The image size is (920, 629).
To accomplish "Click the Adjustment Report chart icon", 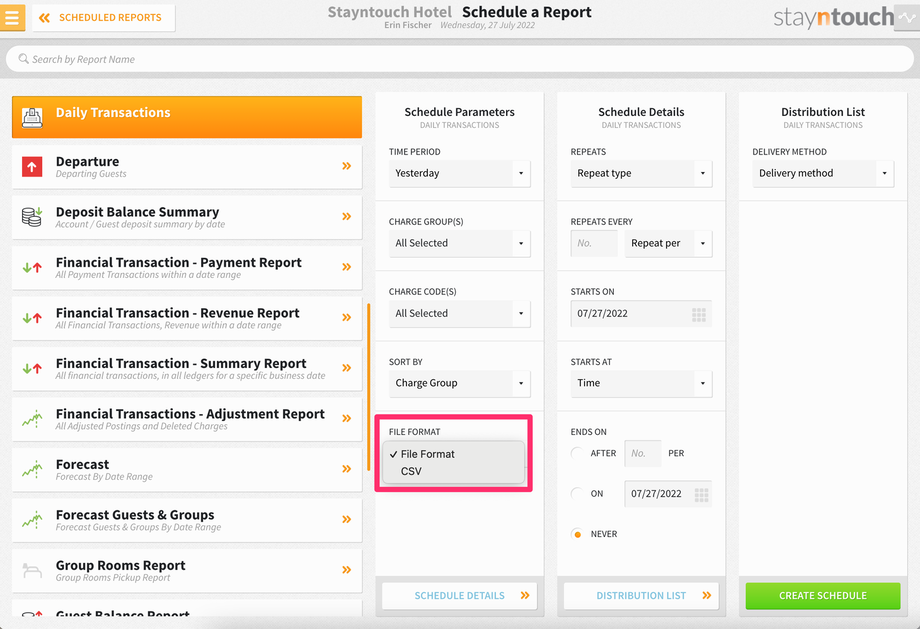I will tap(32, 419).
